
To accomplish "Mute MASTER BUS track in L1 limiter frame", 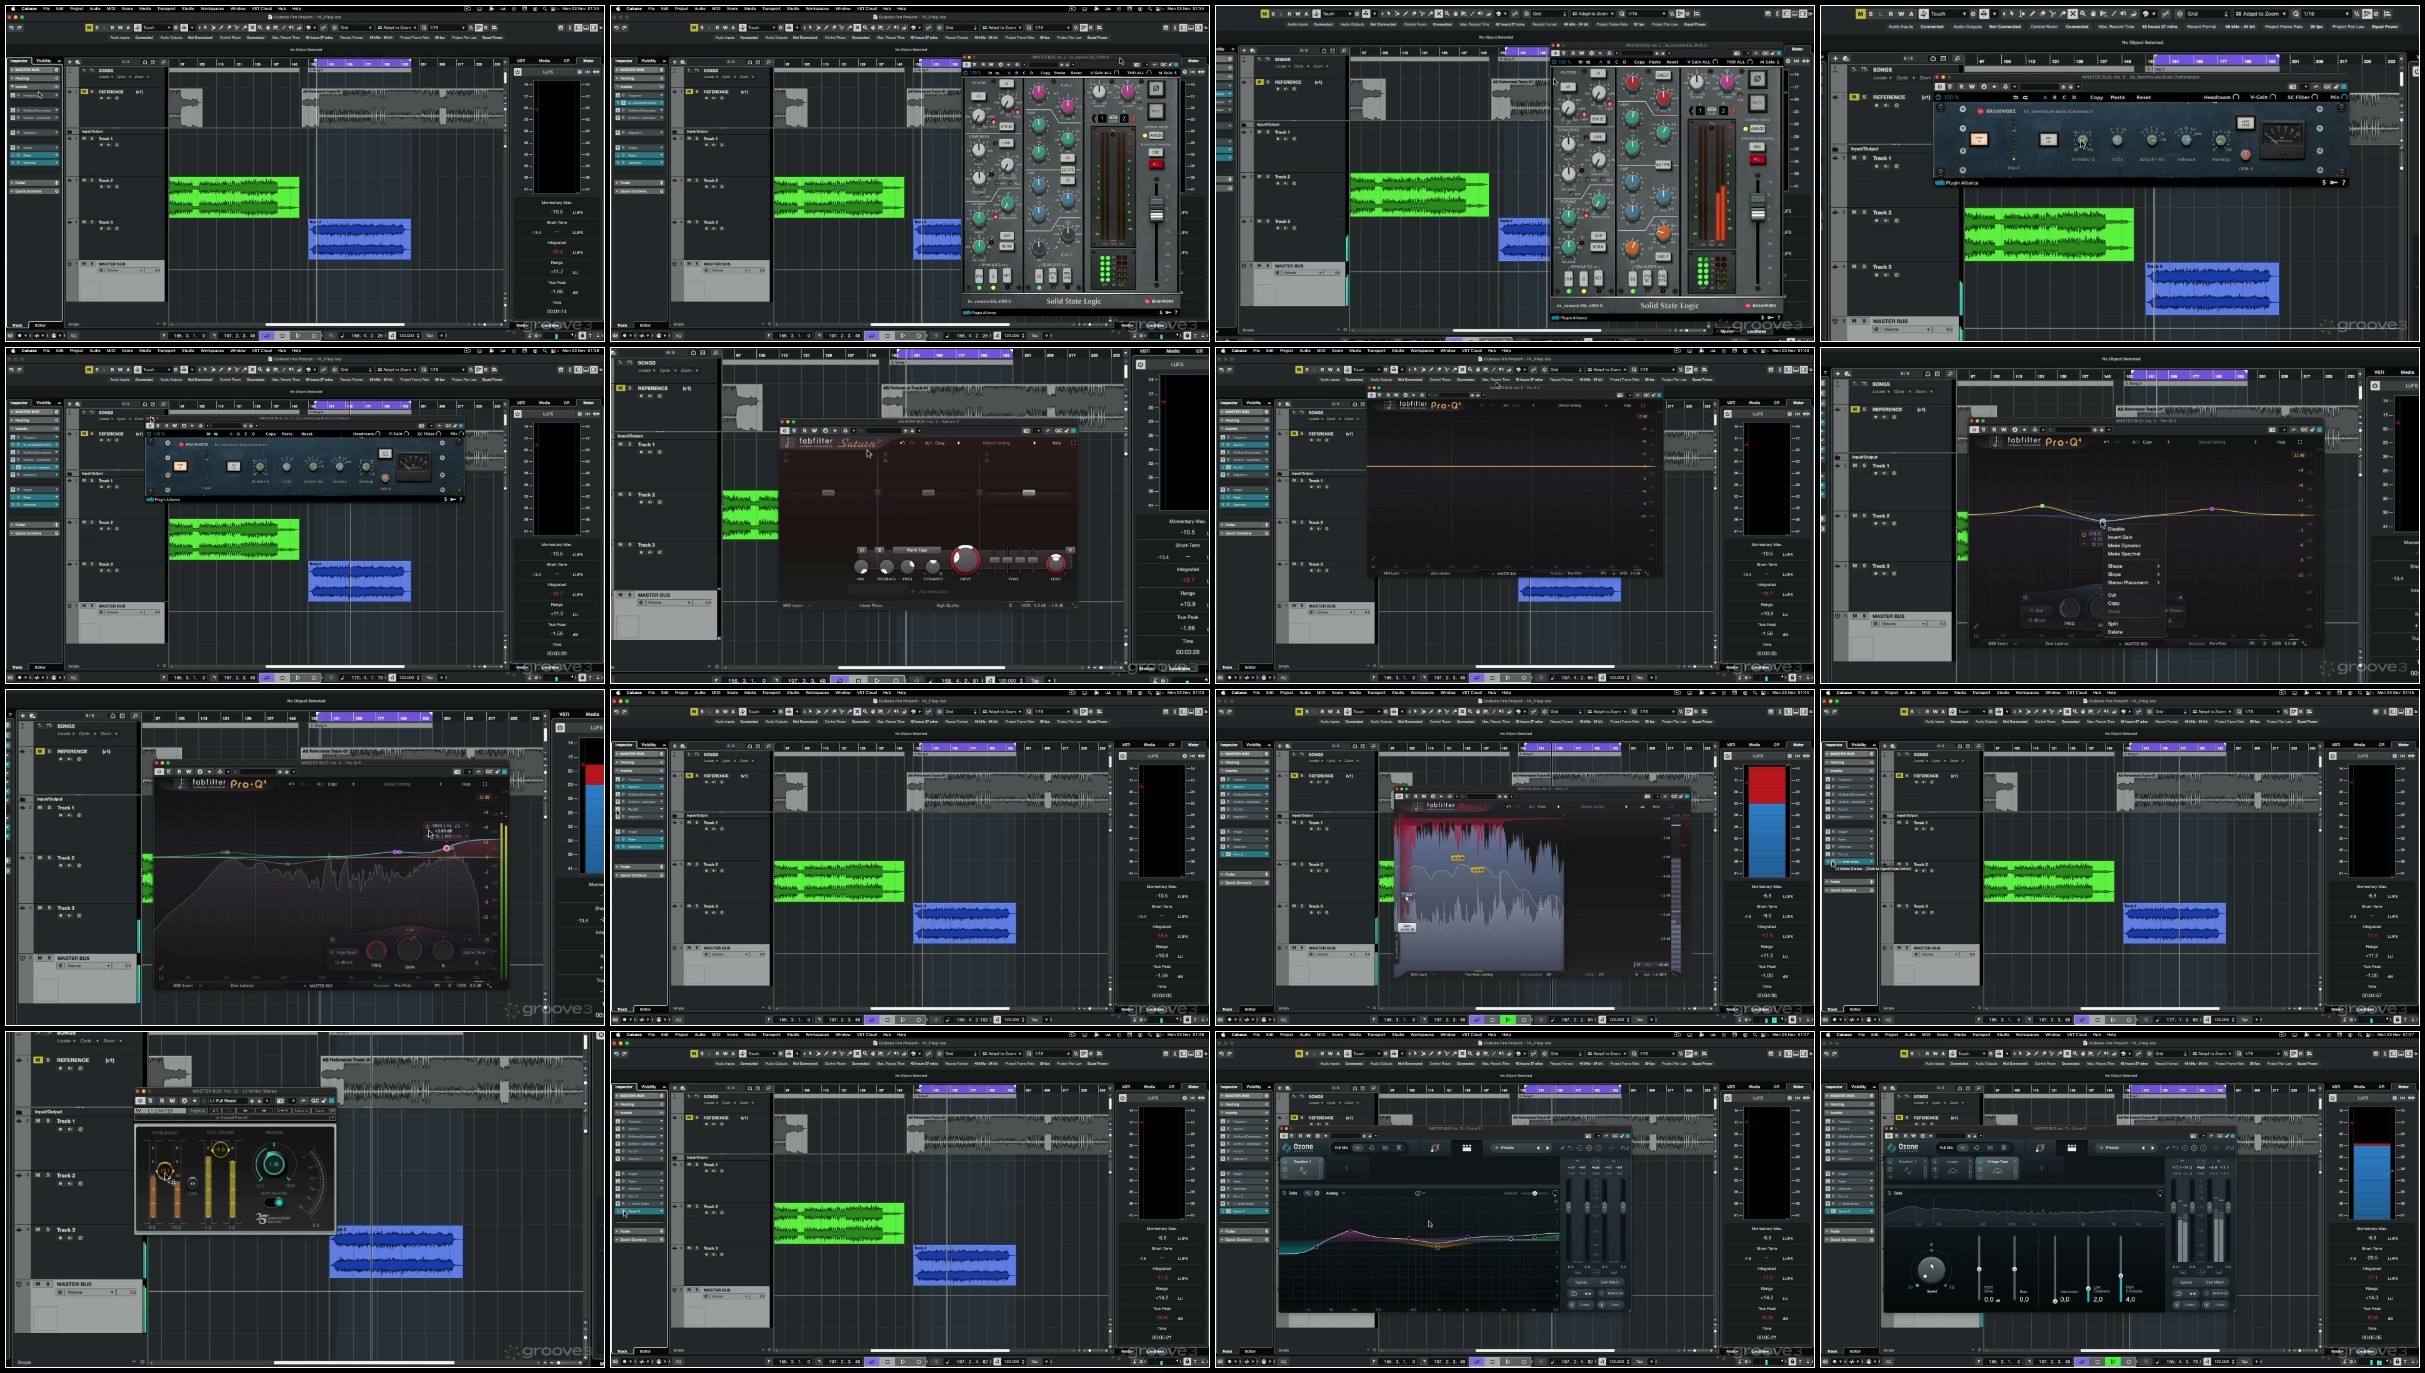I will (x=38, y=1284).
